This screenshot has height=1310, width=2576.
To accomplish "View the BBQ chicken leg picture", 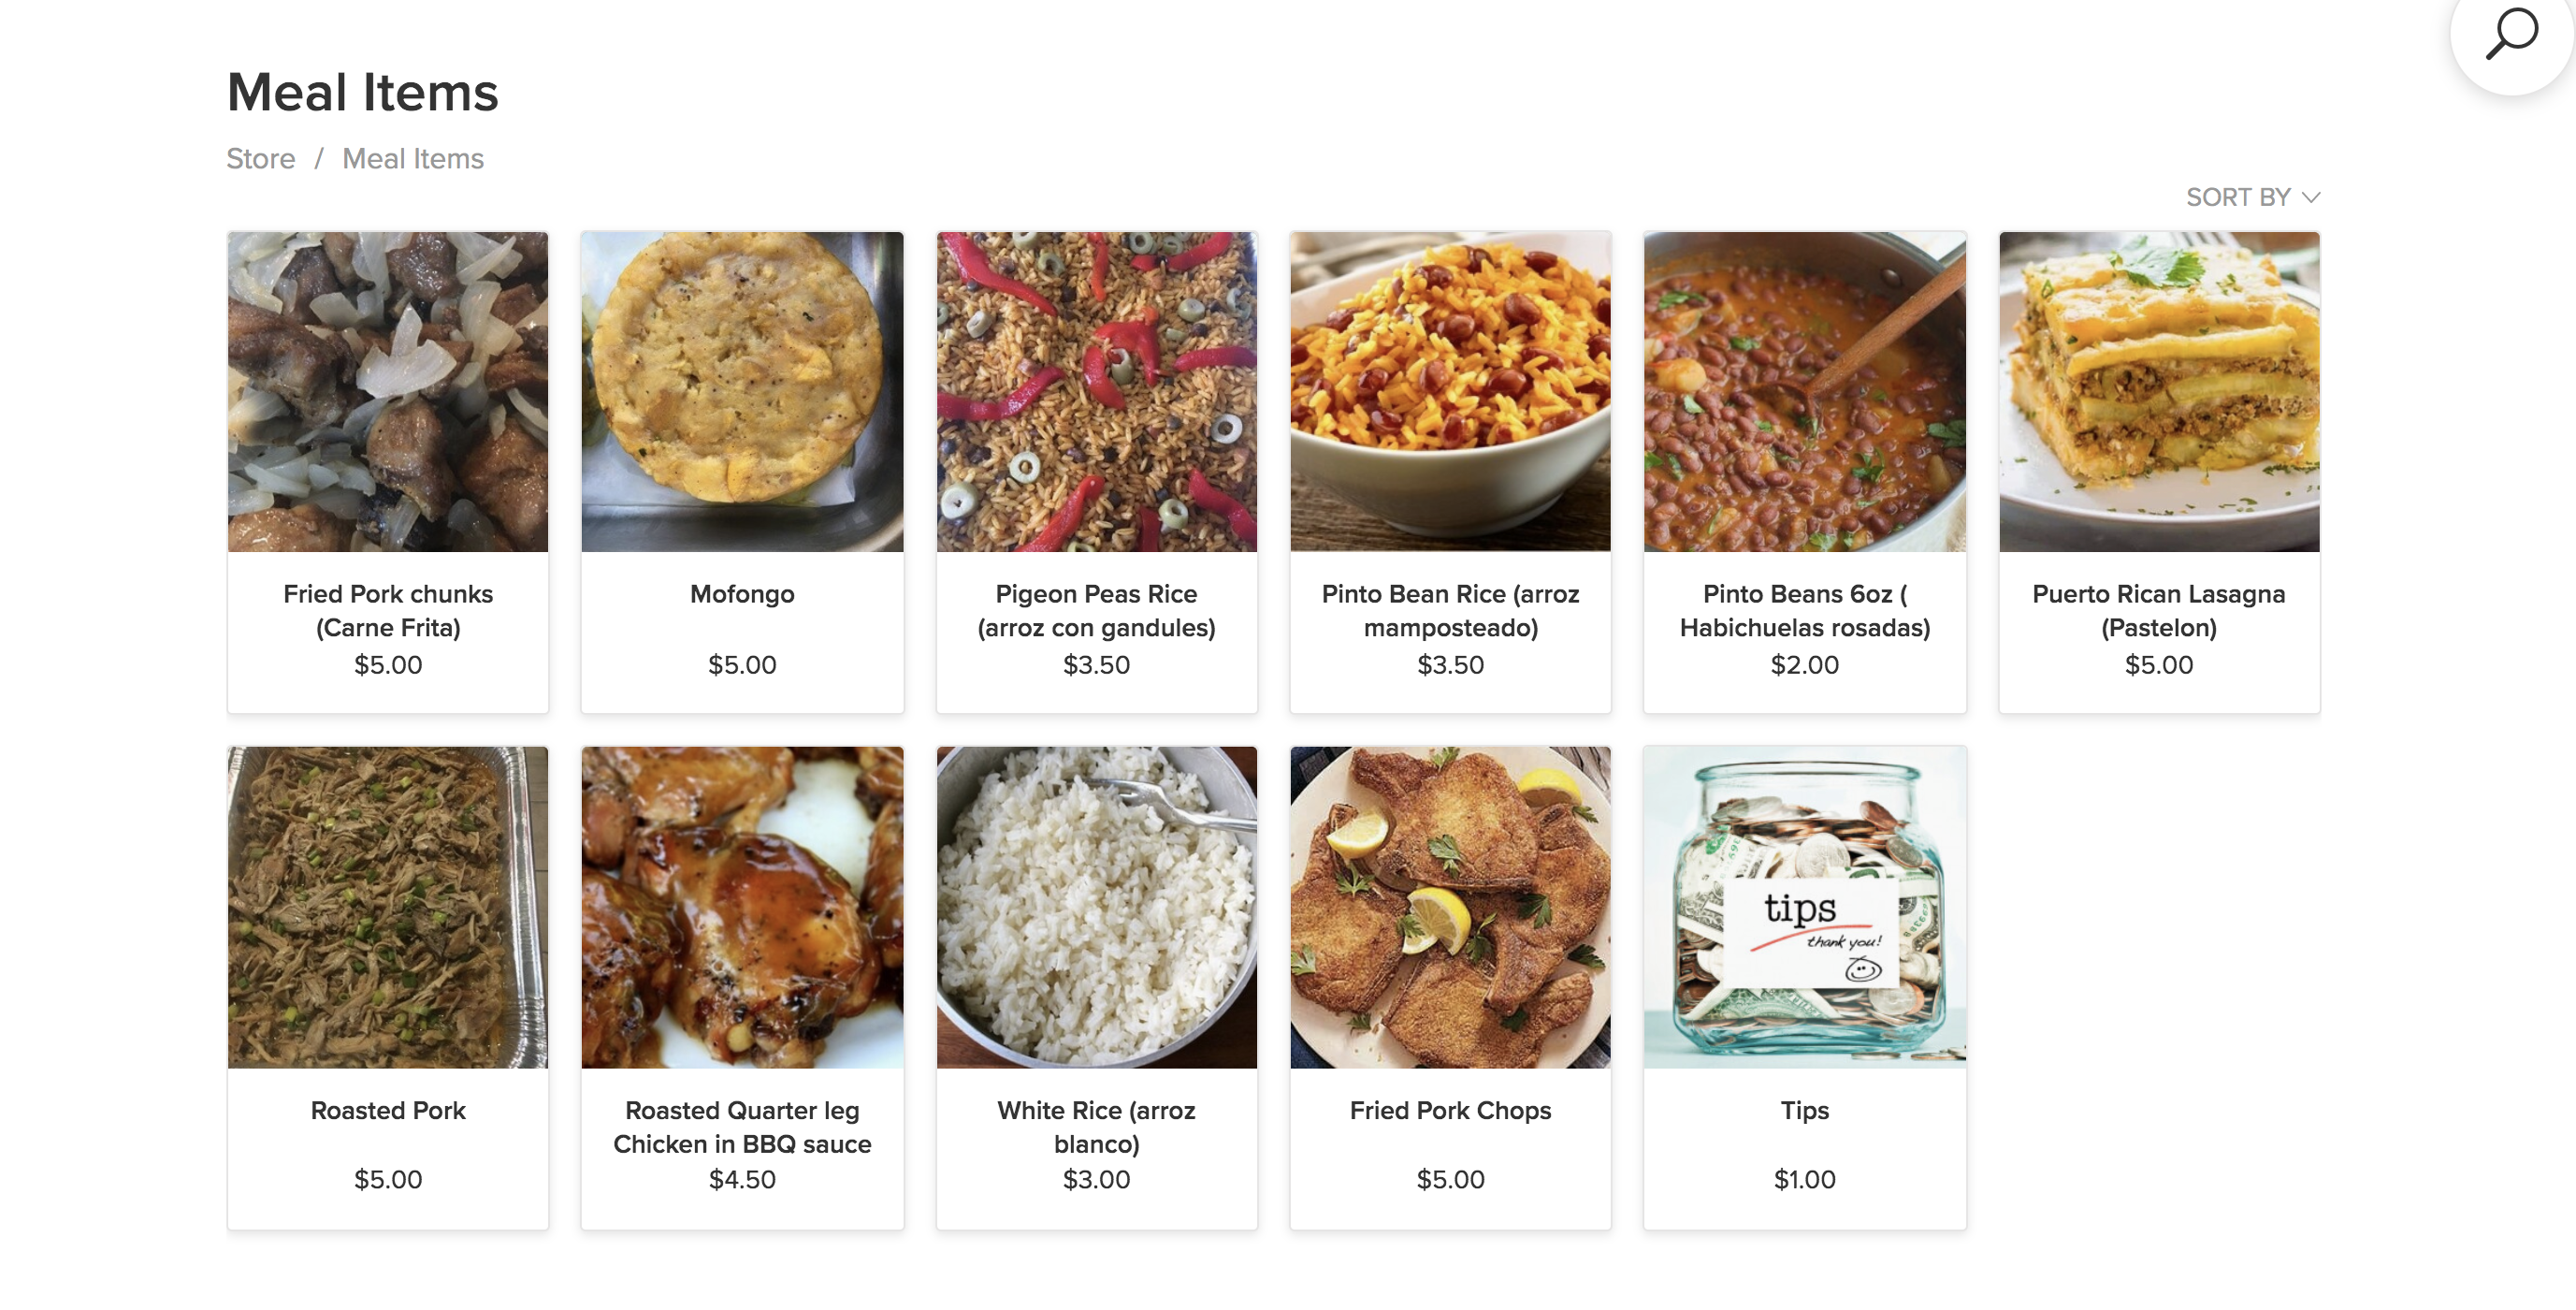I will (742, 907).
